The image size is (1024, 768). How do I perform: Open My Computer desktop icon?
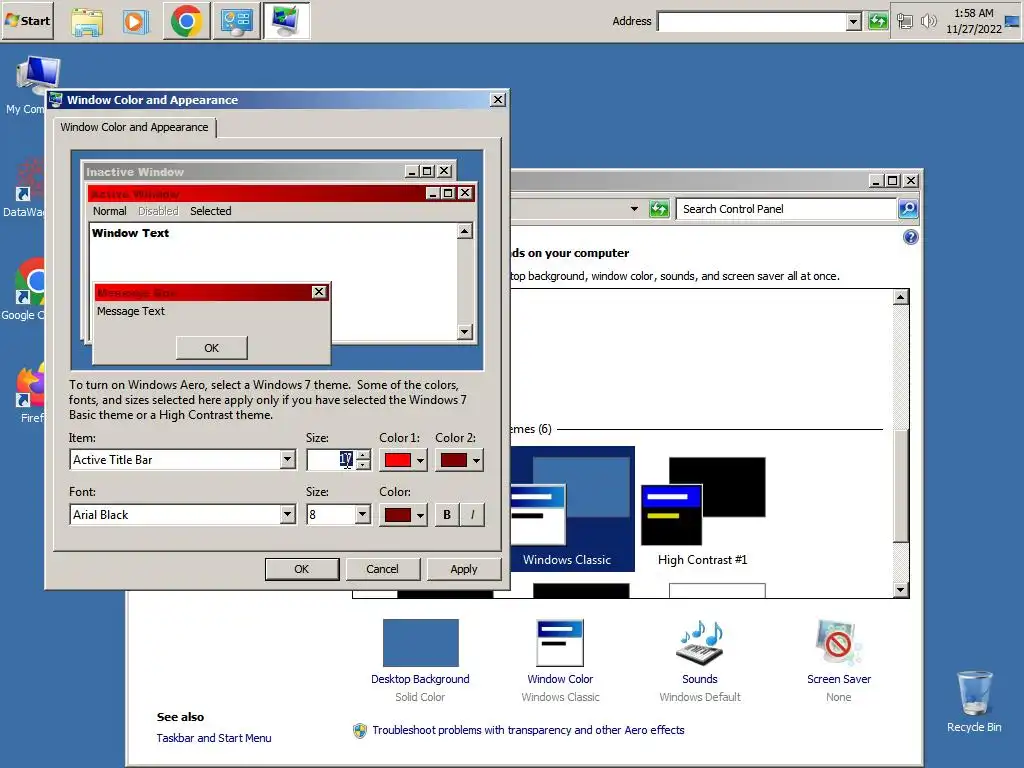[29, 85]
